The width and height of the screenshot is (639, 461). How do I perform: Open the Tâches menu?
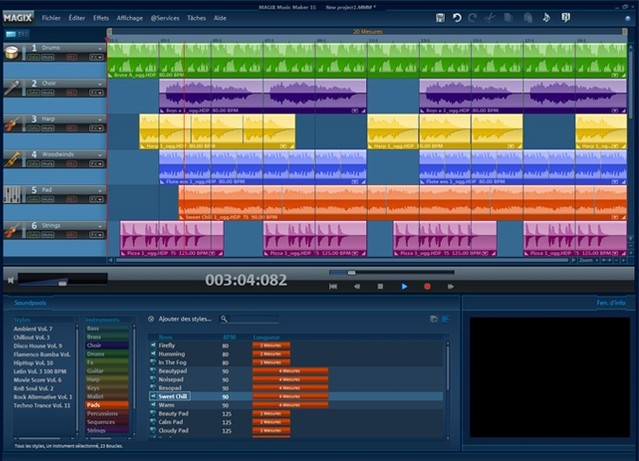point(196,18)
